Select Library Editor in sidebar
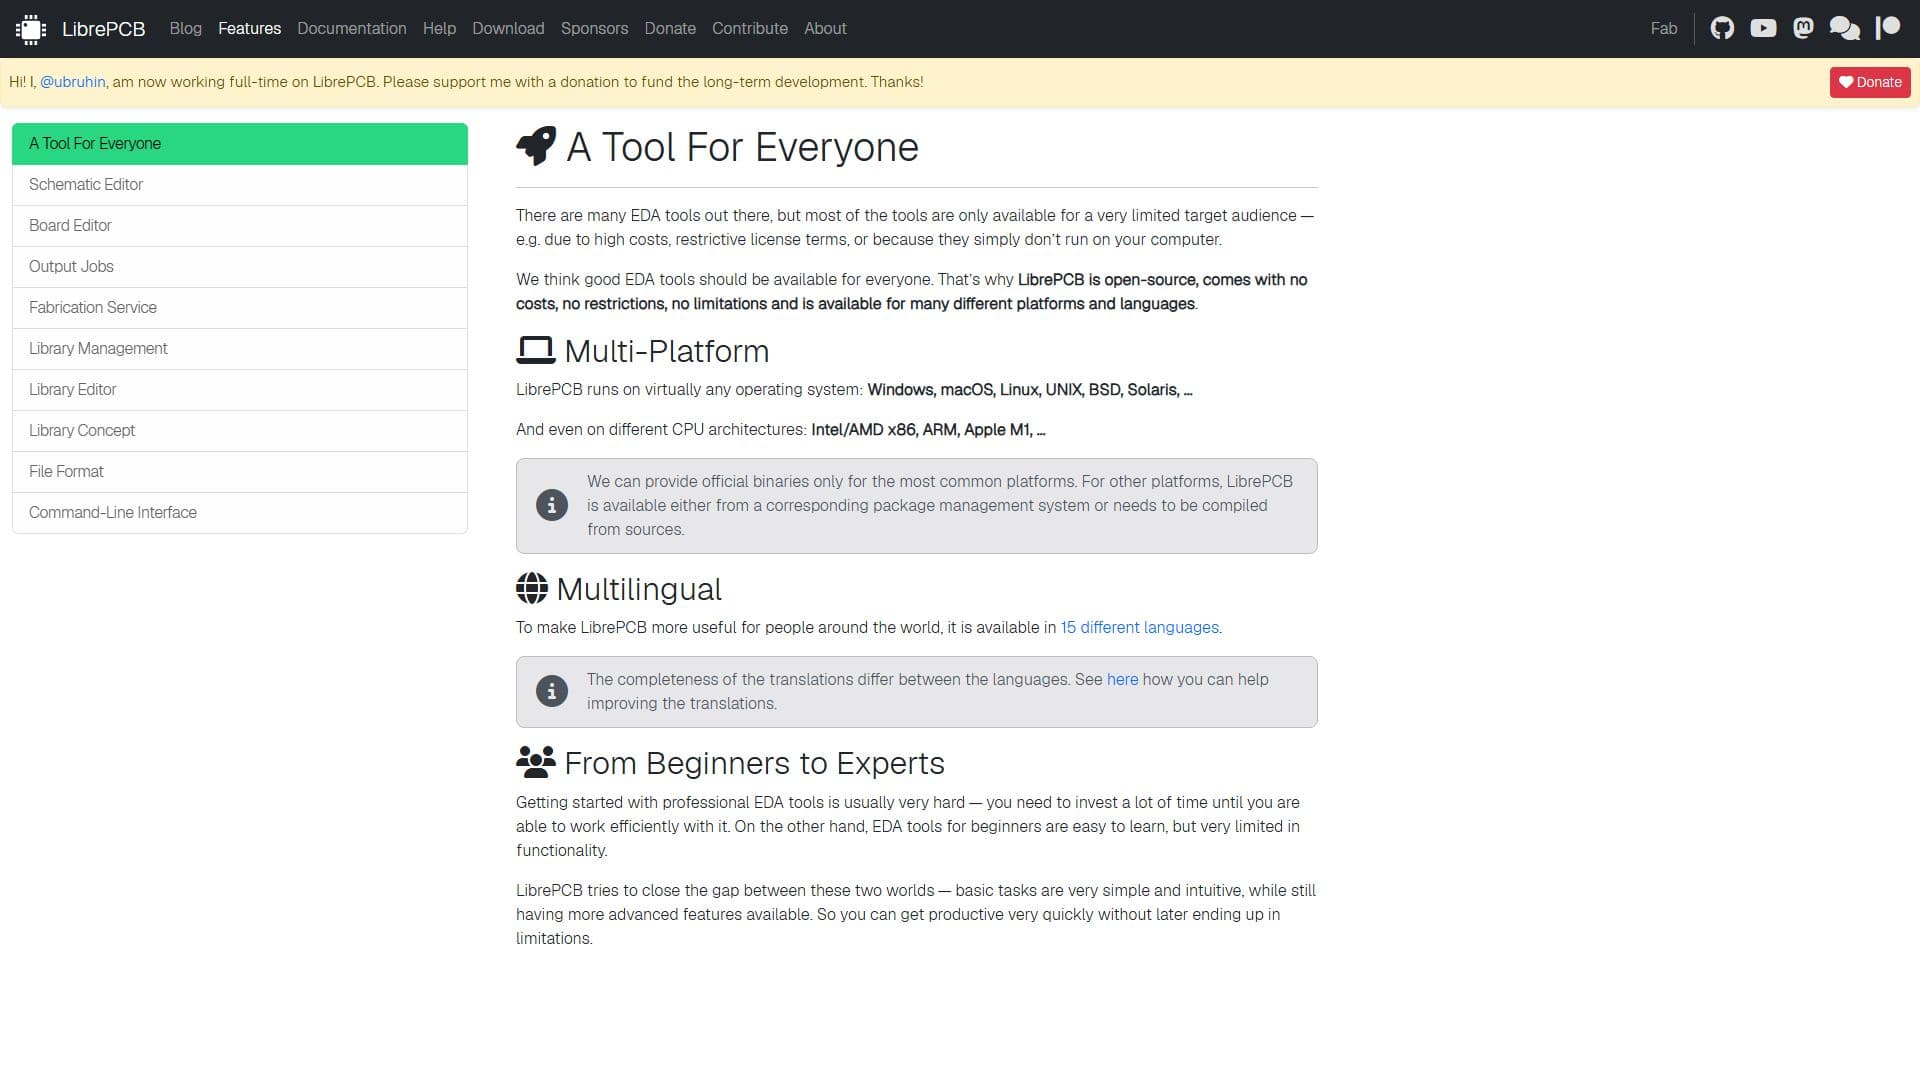 point(240,390)
